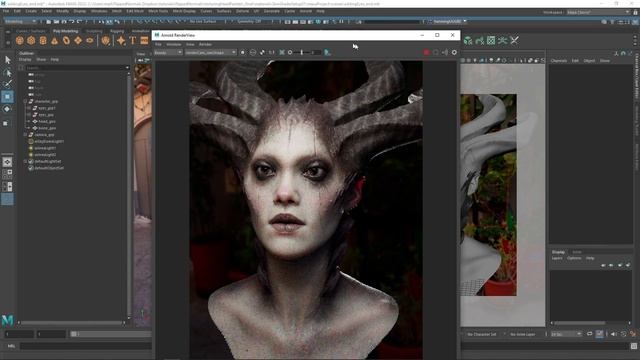The image size is (640, 360).
Task: Open the Modeling menu set dropdown
Action: coord(20,21)
